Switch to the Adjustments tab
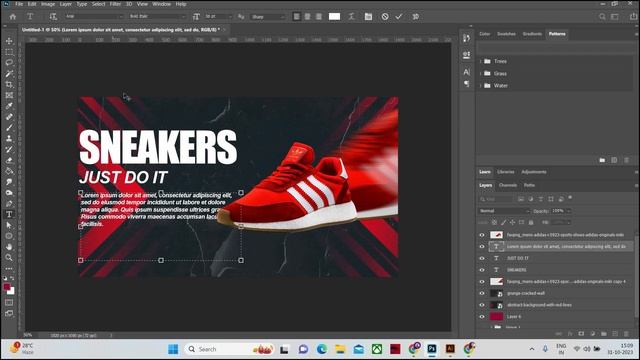 (534, 172)
